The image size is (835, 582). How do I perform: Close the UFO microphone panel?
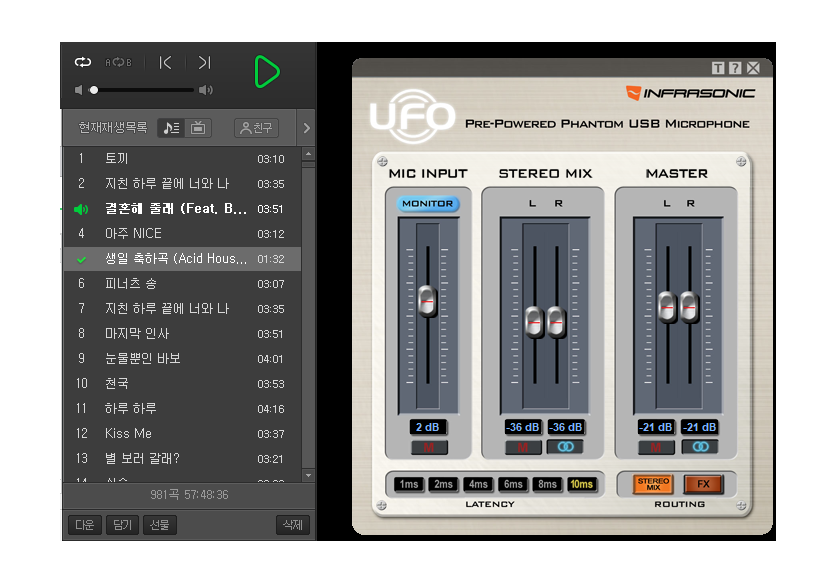[753, 68]
